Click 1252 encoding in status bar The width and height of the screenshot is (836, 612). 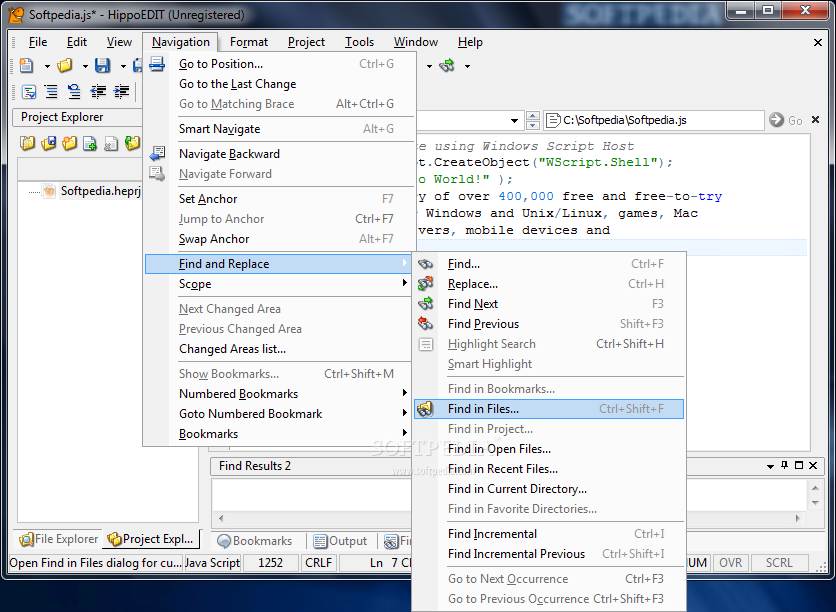270,562
